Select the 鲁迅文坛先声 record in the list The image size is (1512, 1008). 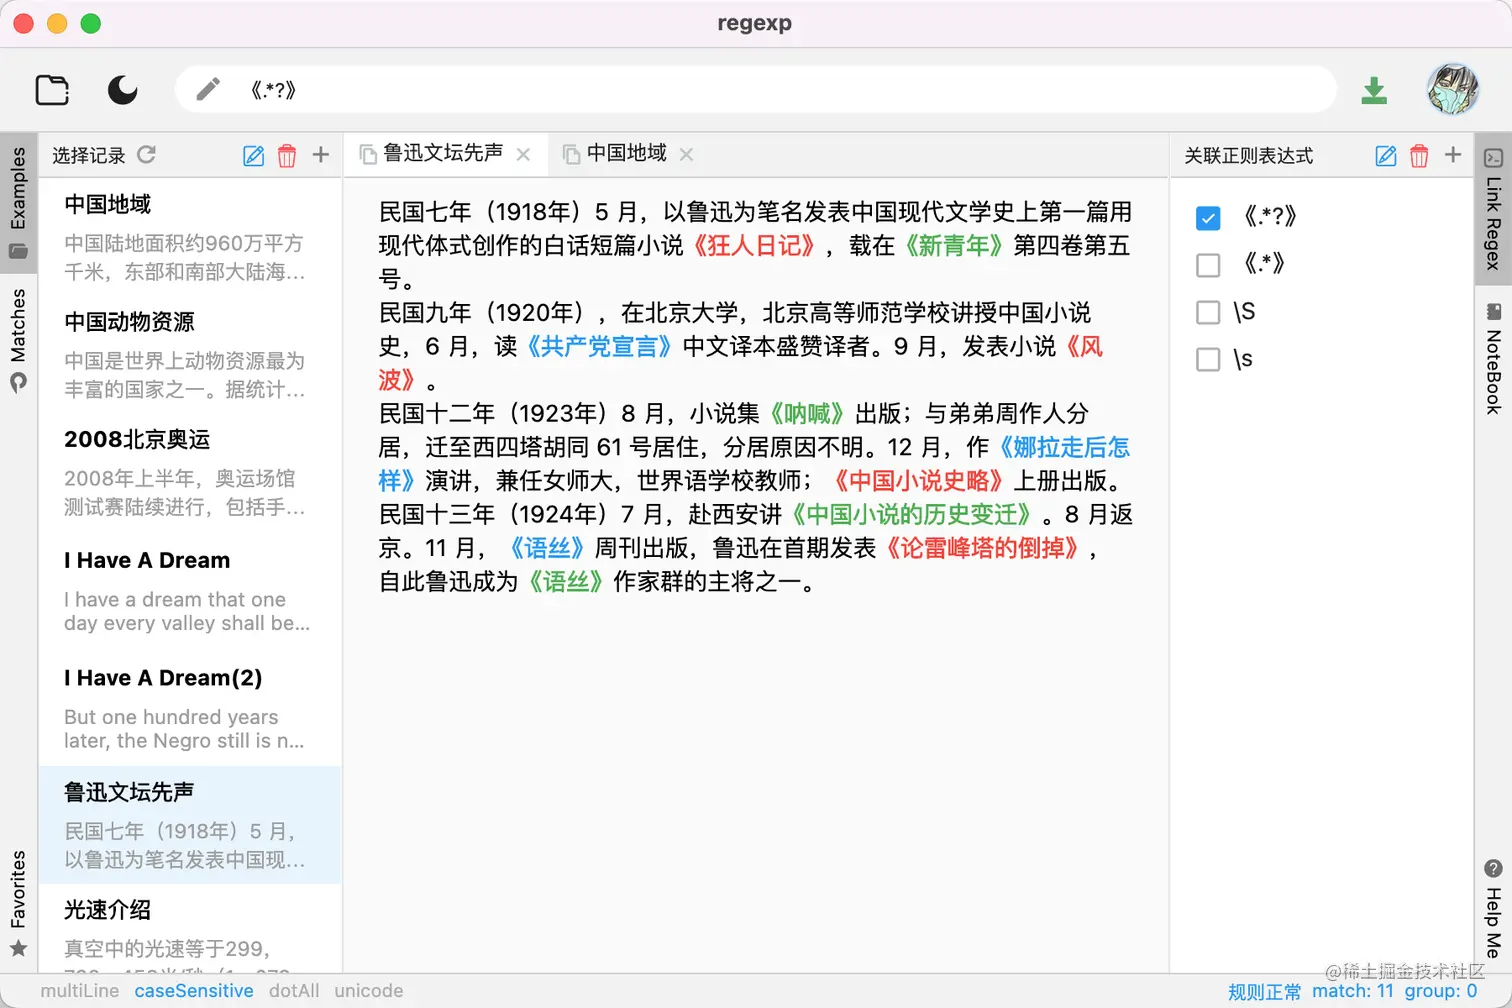point(190,825)
